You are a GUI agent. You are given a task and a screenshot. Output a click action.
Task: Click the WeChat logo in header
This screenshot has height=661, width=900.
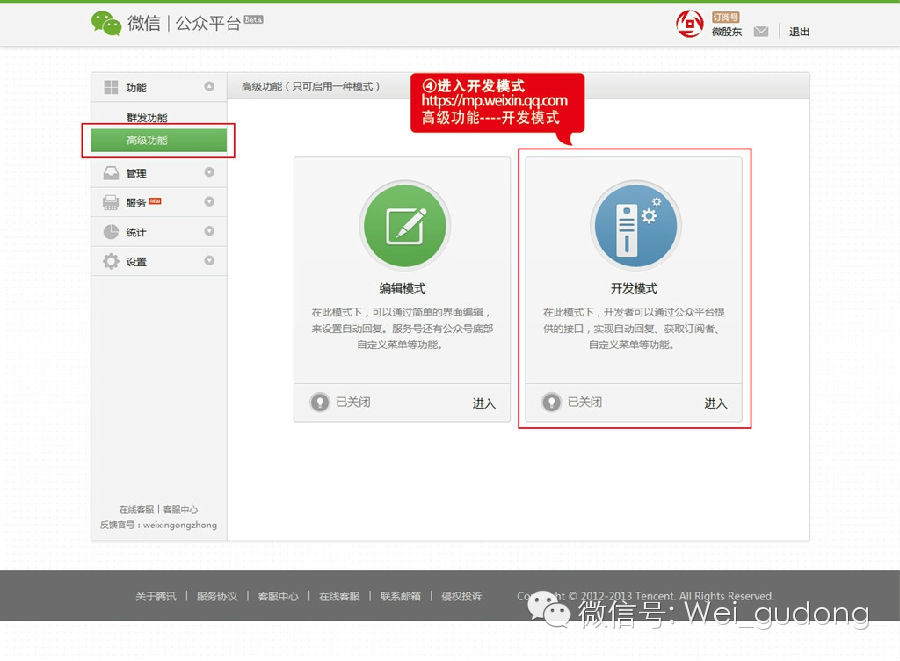[106, 23]
